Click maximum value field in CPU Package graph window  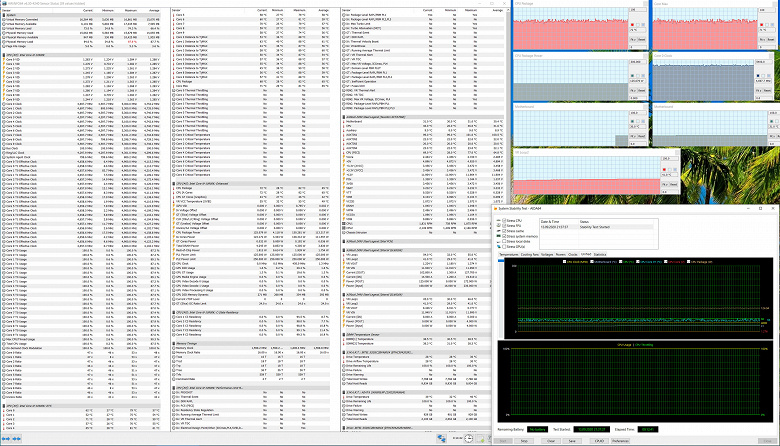pyautogui.click(x=638, y=10)
